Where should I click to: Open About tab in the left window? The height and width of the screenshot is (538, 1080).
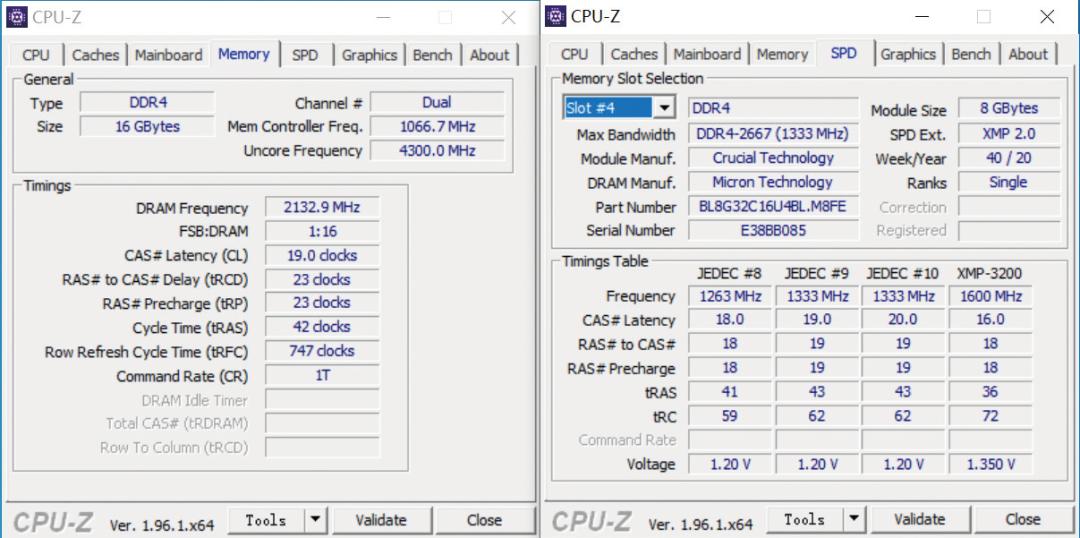(490, 55)
